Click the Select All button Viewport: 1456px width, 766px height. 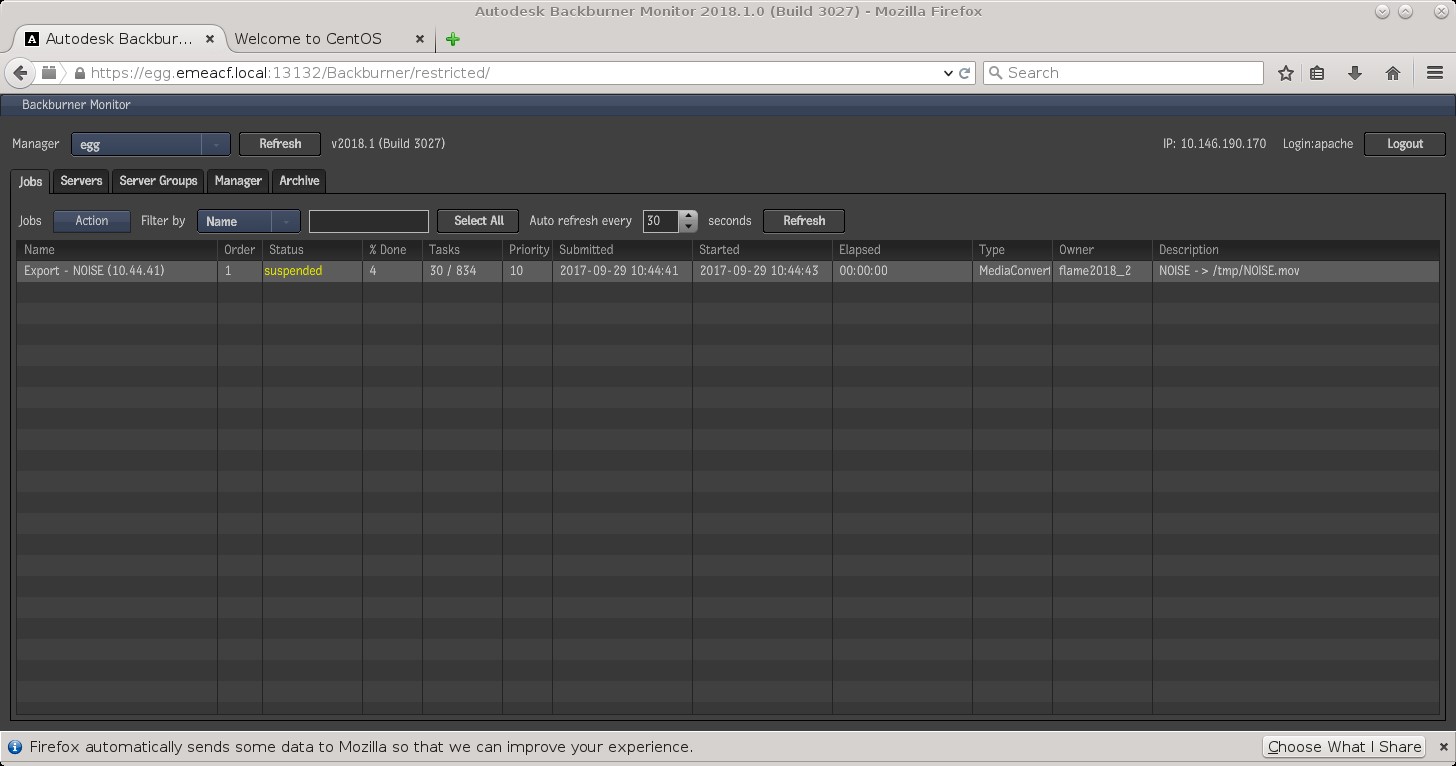(x=478, y=221)
